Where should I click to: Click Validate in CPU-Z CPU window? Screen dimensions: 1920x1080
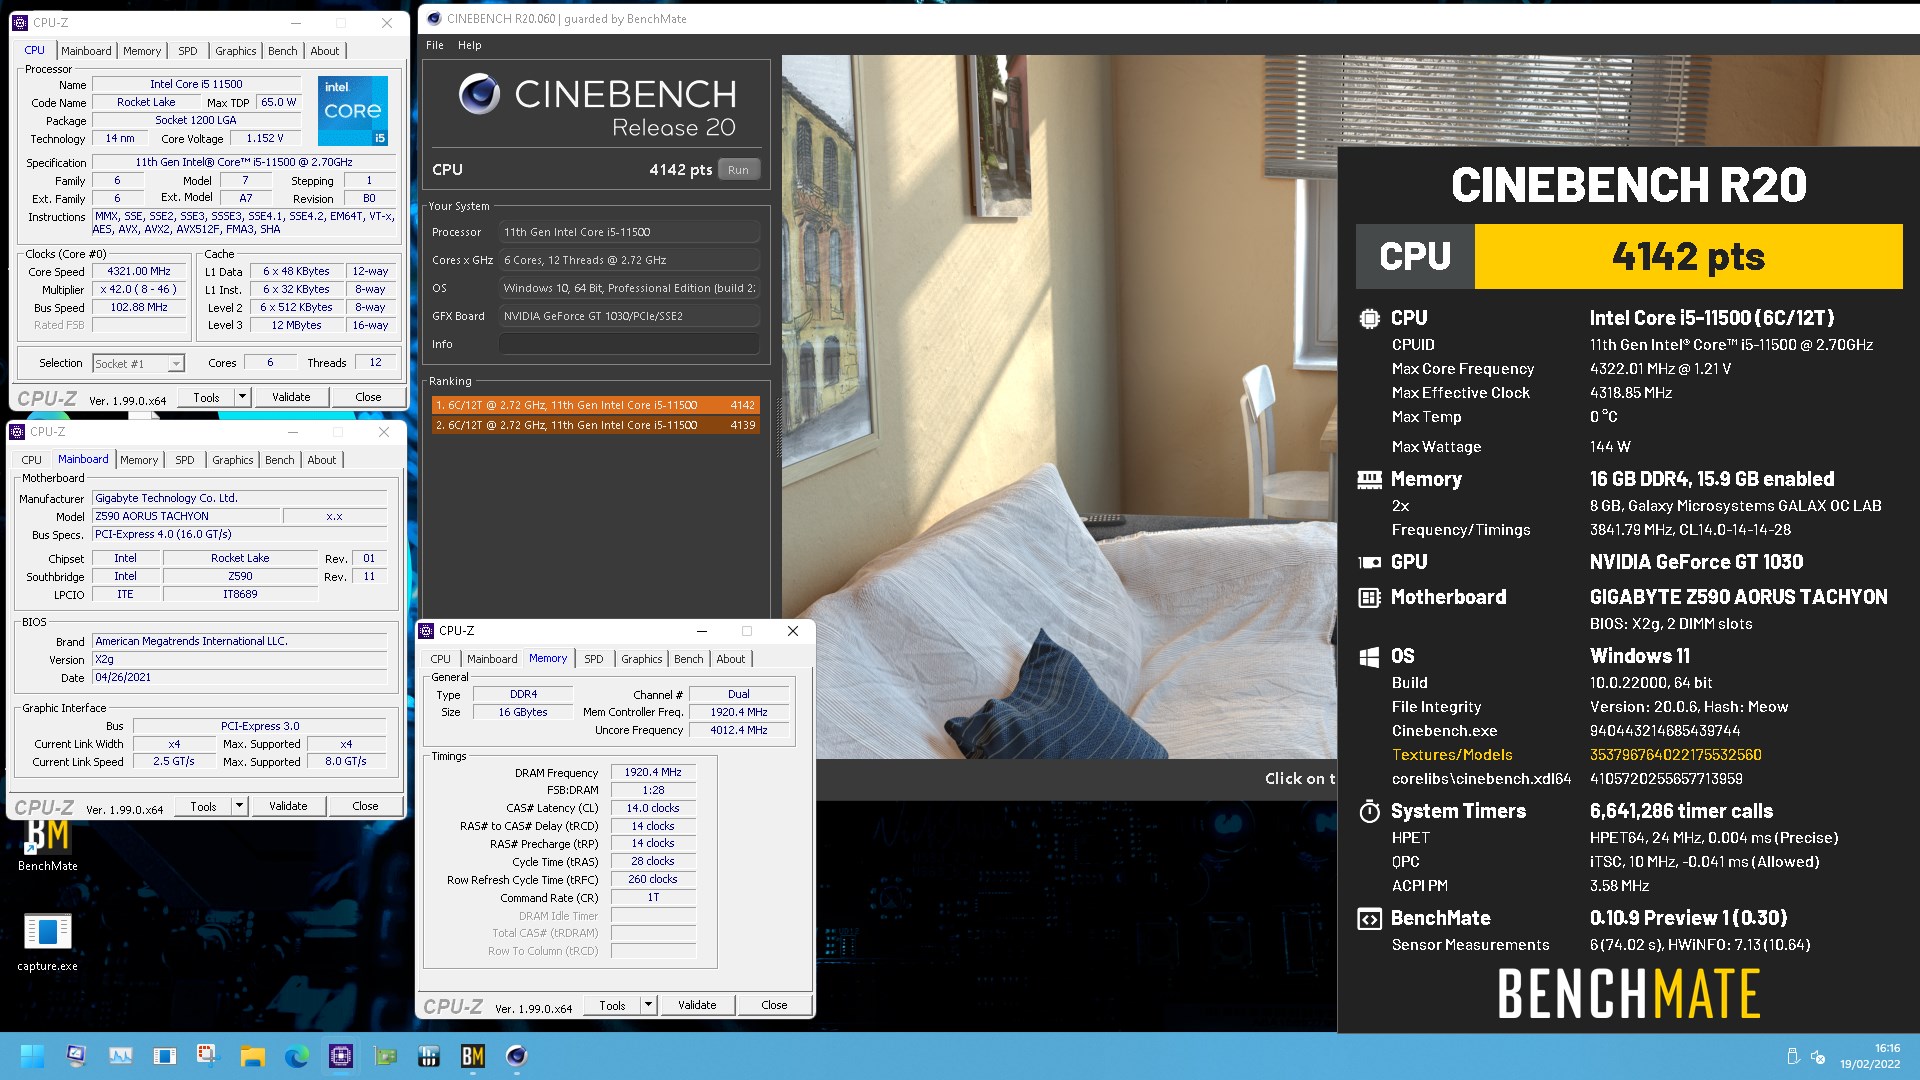pyautogui.click(x=291, y=397)
